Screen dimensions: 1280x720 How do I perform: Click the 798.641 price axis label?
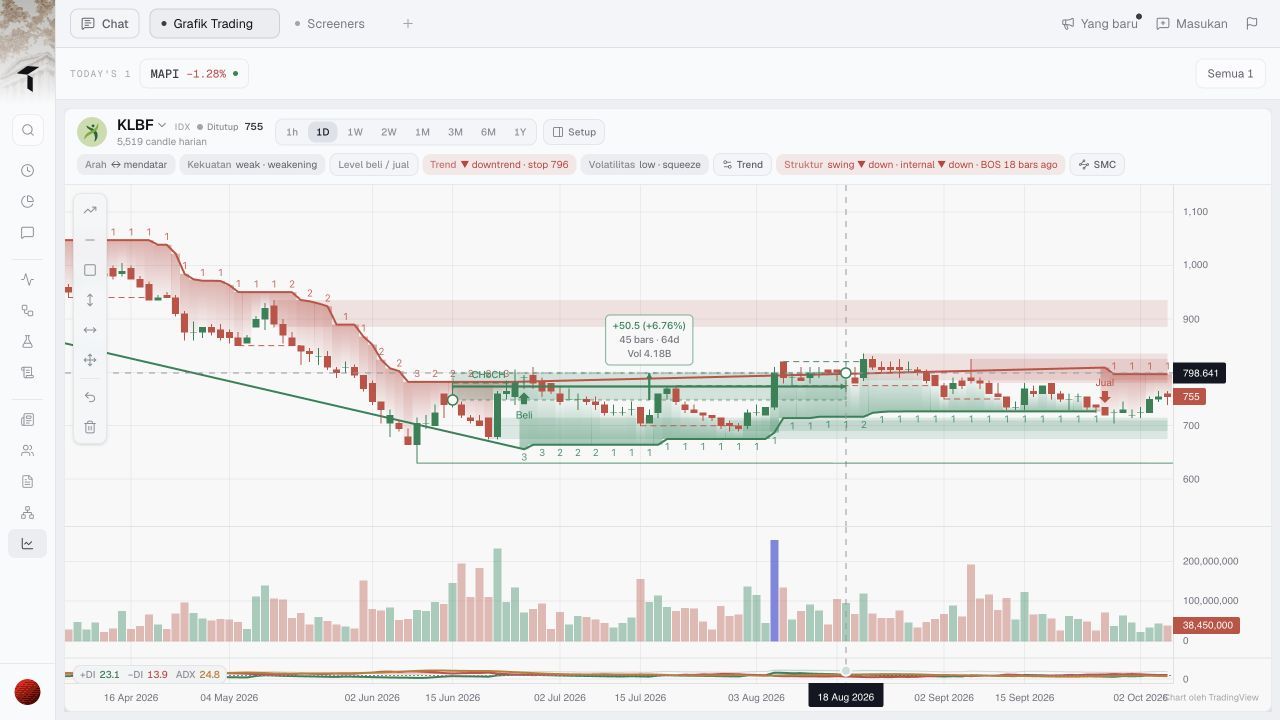pos(1198,373)
